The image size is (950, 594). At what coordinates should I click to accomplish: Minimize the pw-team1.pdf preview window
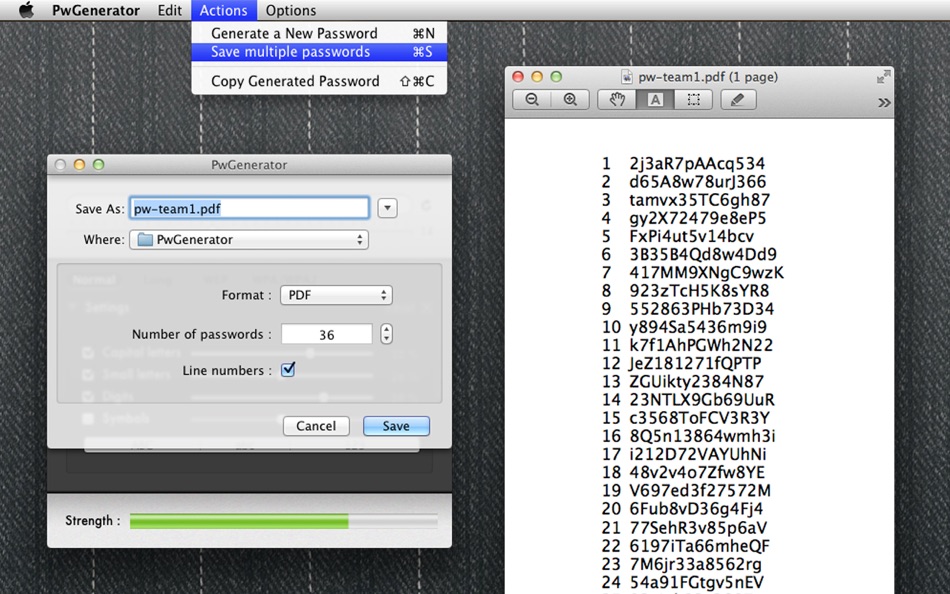pyautogui.click(x=537, y=76)
